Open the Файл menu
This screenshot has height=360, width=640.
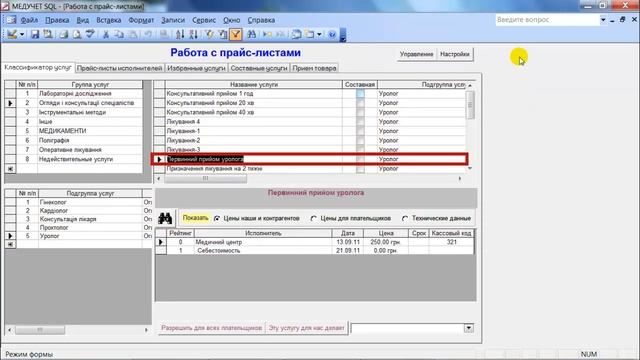tap(29, 20)
